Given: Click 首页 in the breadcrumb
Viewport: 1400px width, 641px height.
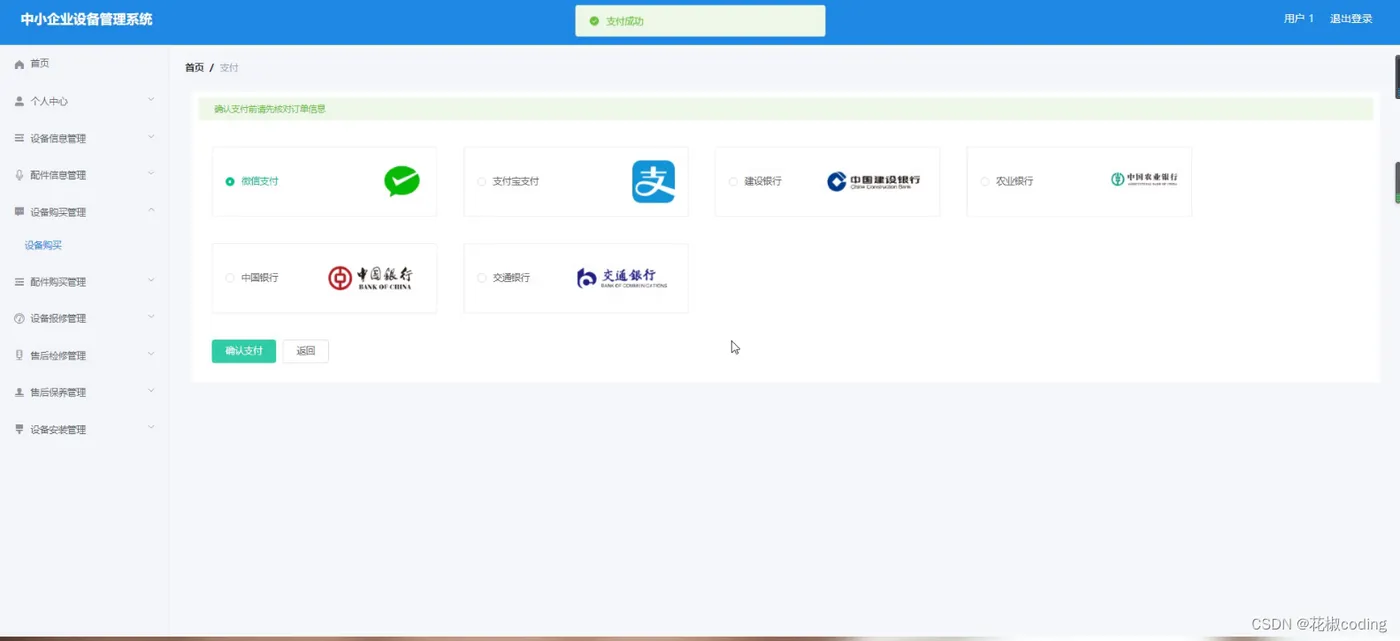Looking at the screenshot, I should pos(194,68).
